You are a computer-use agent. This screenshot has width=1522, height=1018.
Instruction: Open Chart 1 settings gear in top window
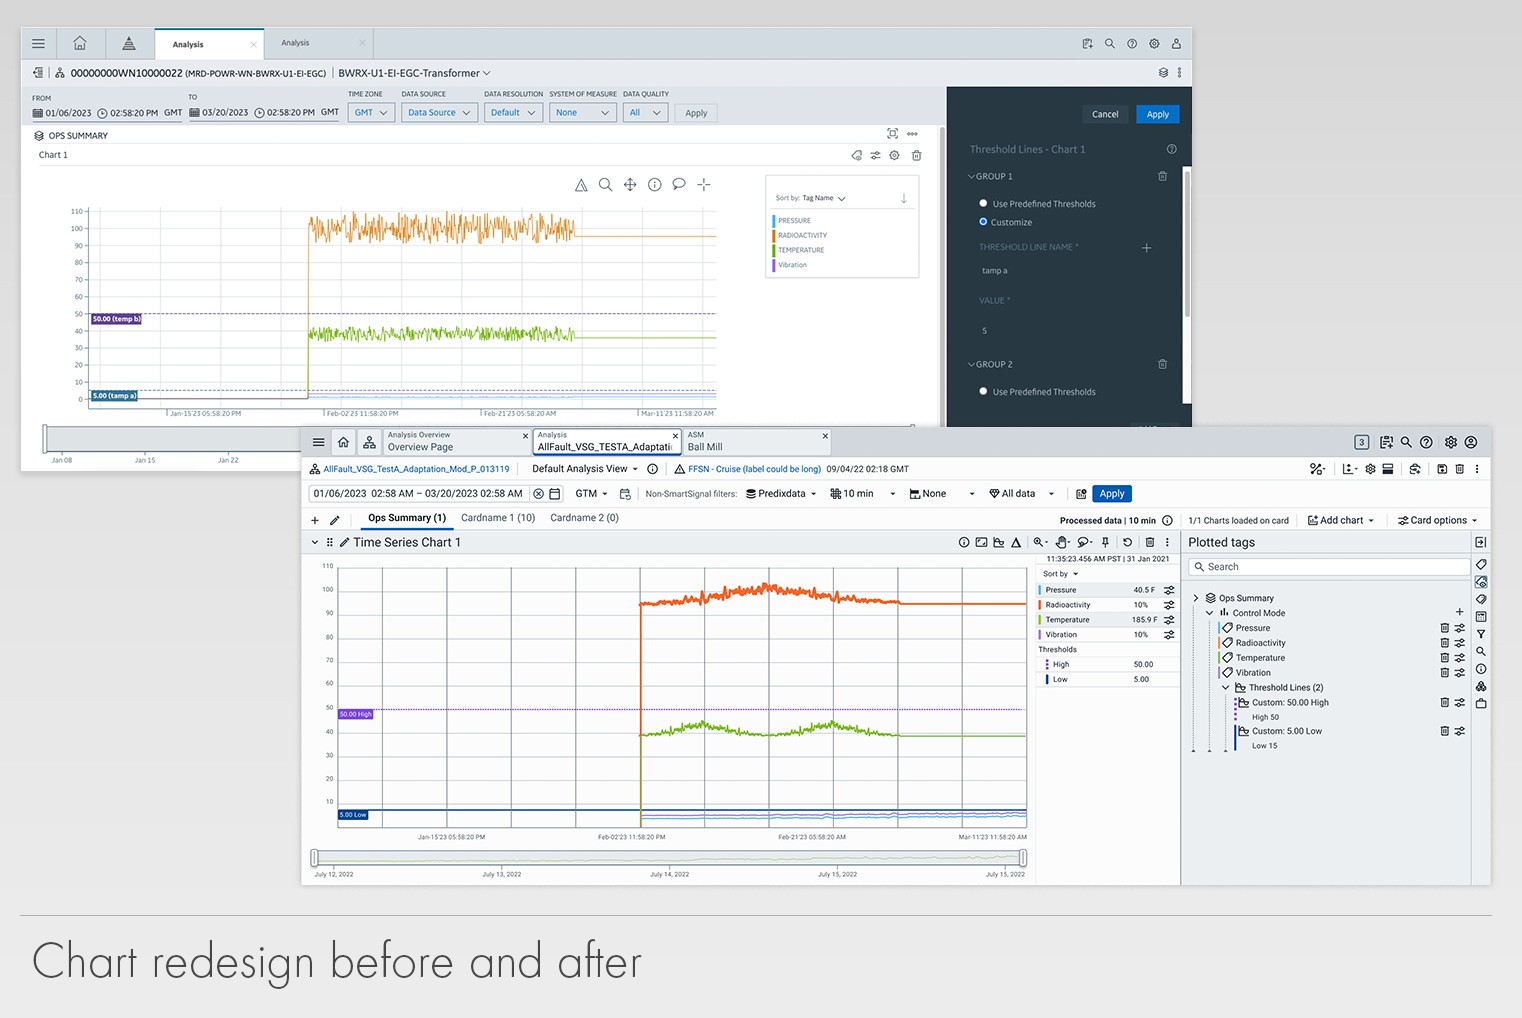click(x=894, y=155)
